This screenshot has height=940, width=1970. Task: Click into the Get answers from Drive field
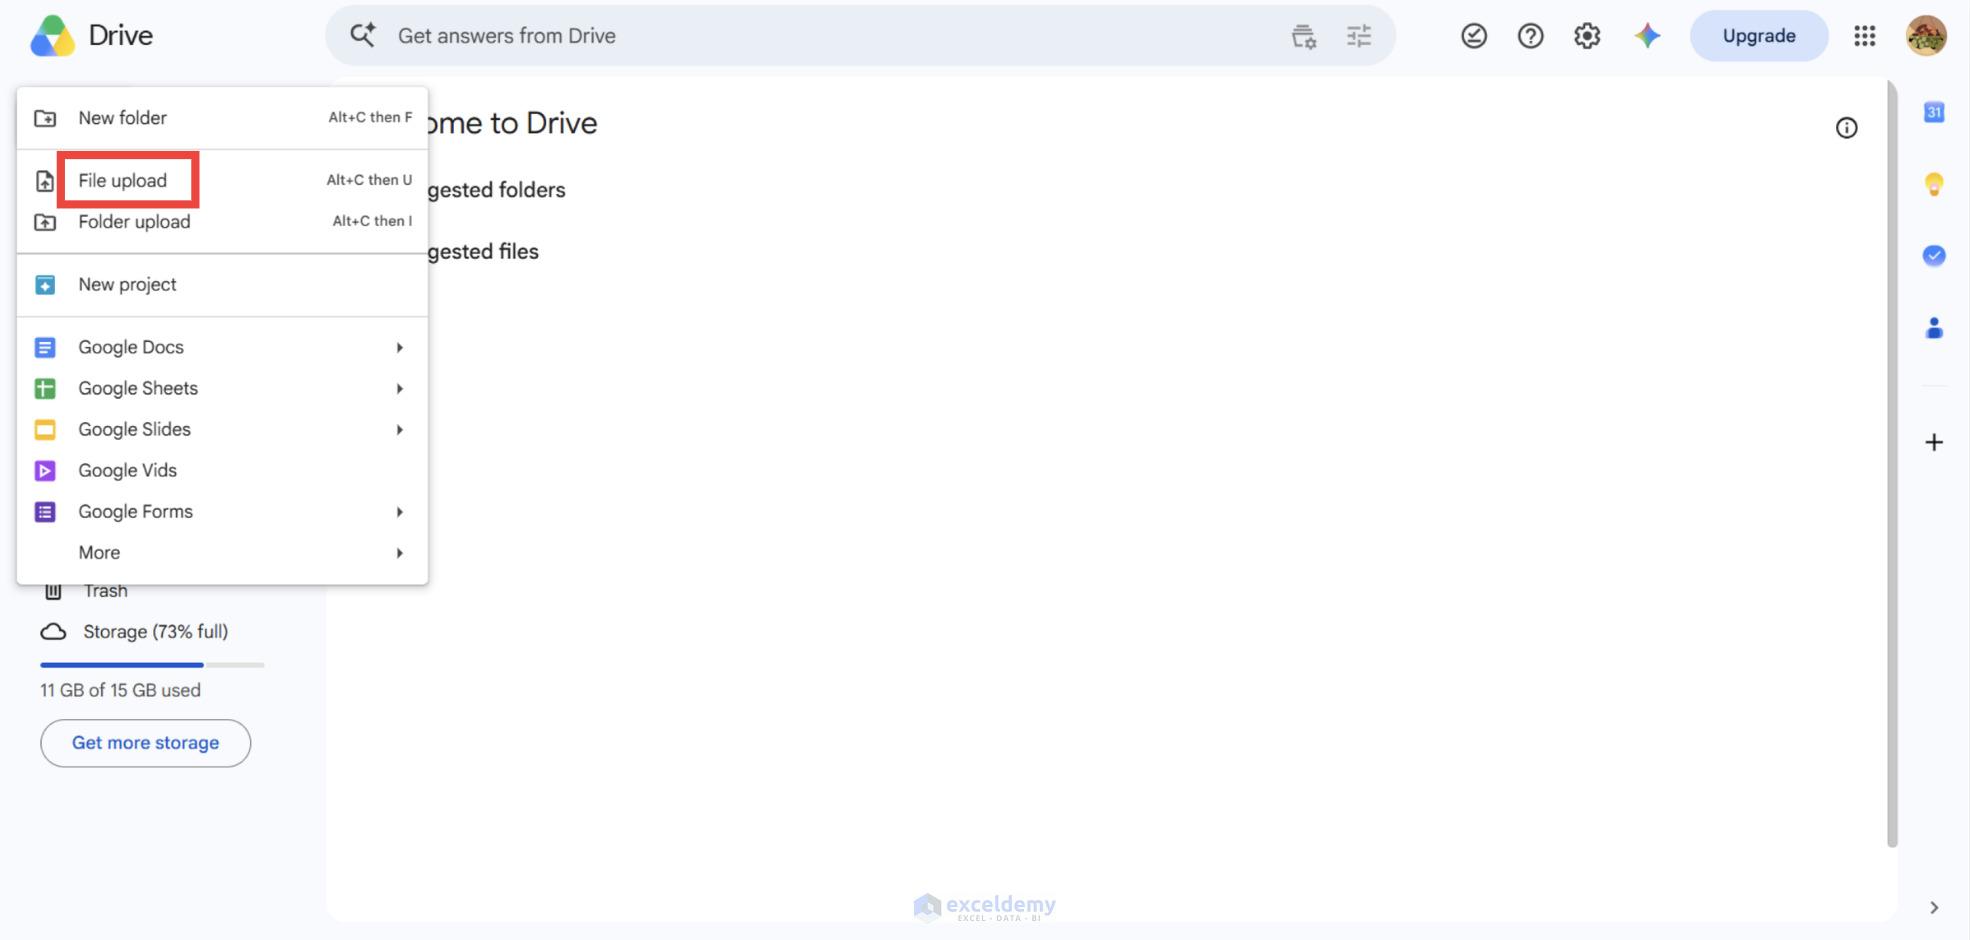860,36
